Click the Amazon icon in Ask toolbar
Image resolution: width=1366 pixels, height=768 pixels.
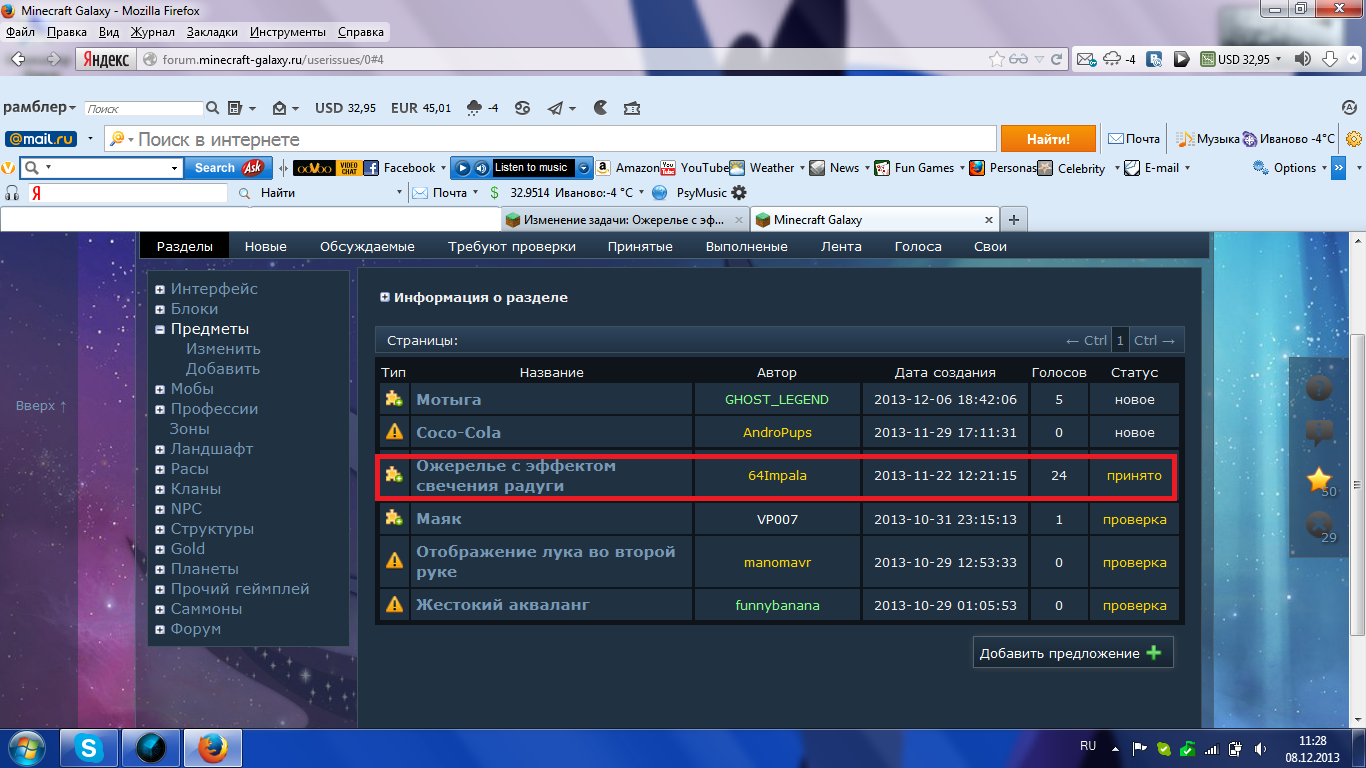[x=604, y=168]
